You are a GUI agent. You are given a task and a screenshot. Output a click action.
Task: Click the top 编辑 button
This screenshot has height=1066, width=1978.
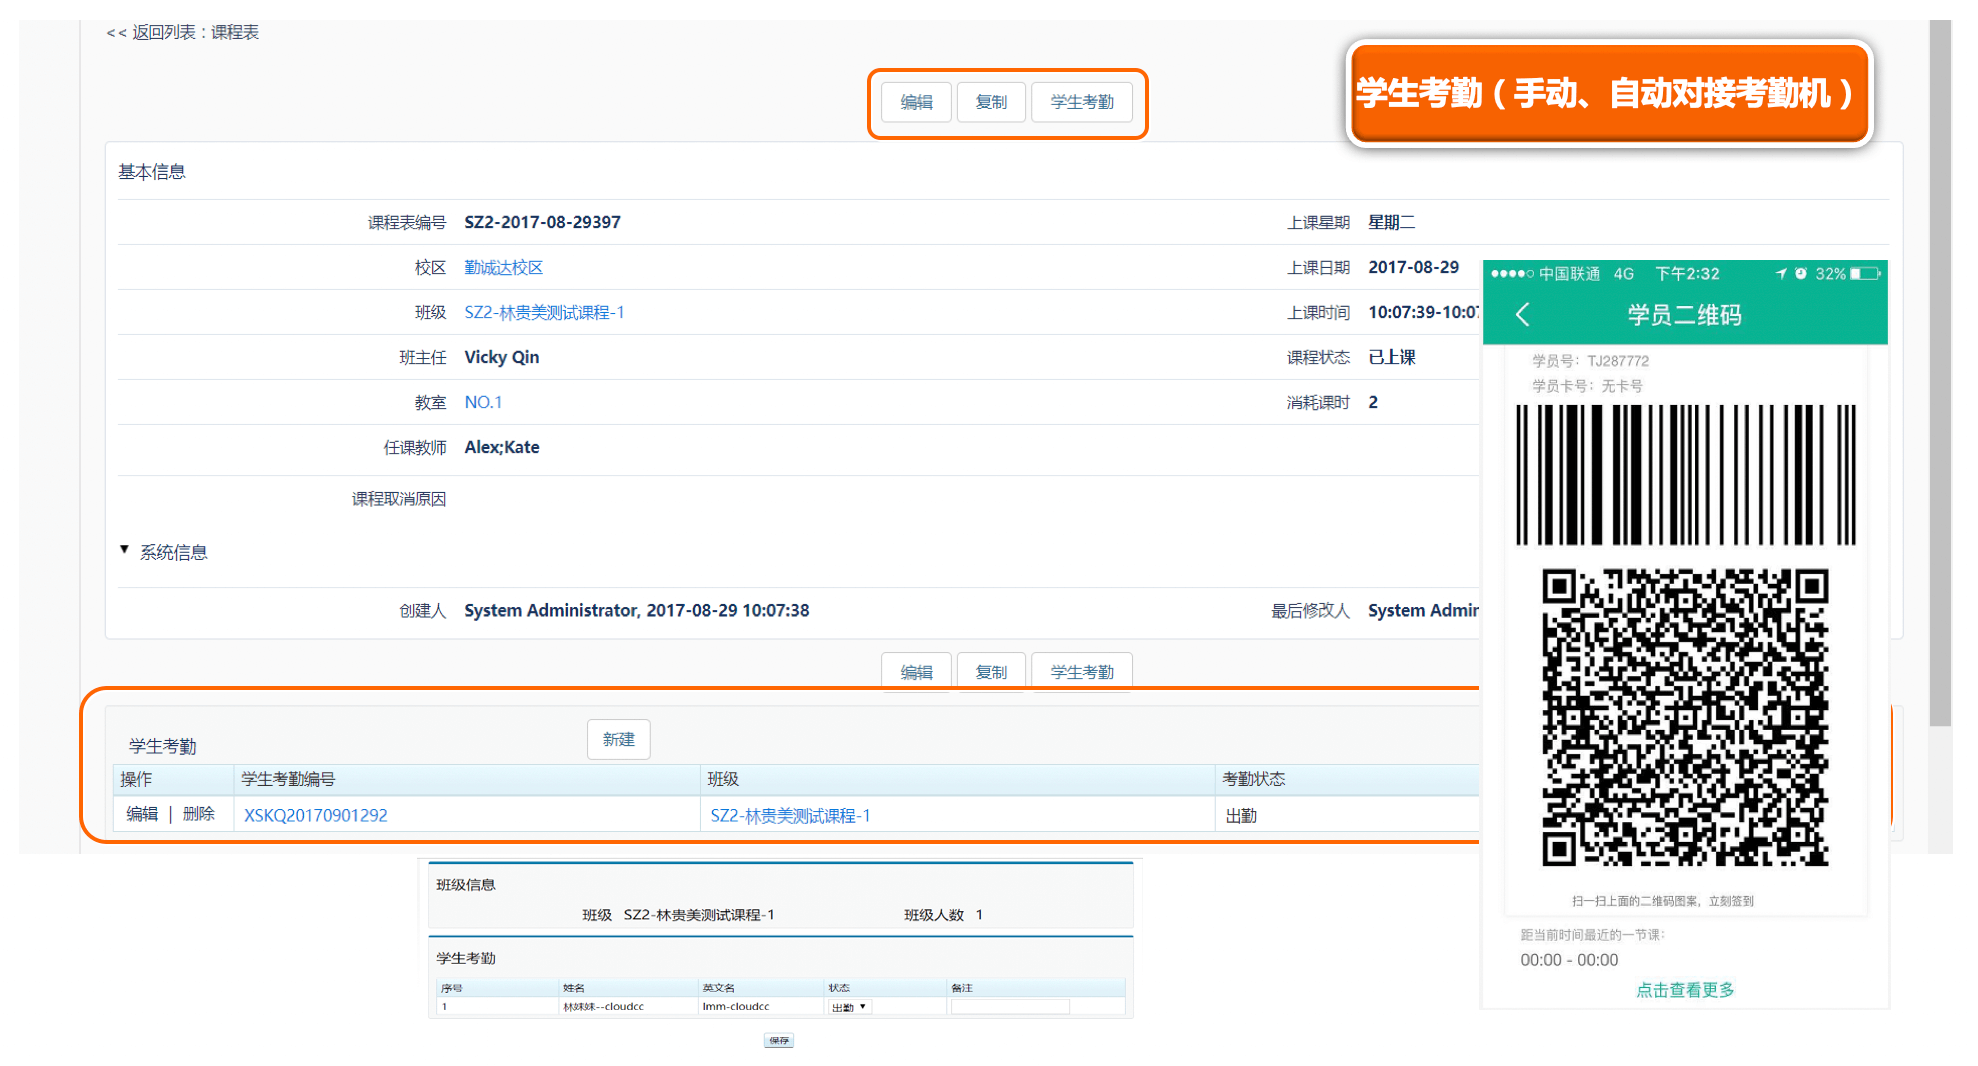point(916,102)
